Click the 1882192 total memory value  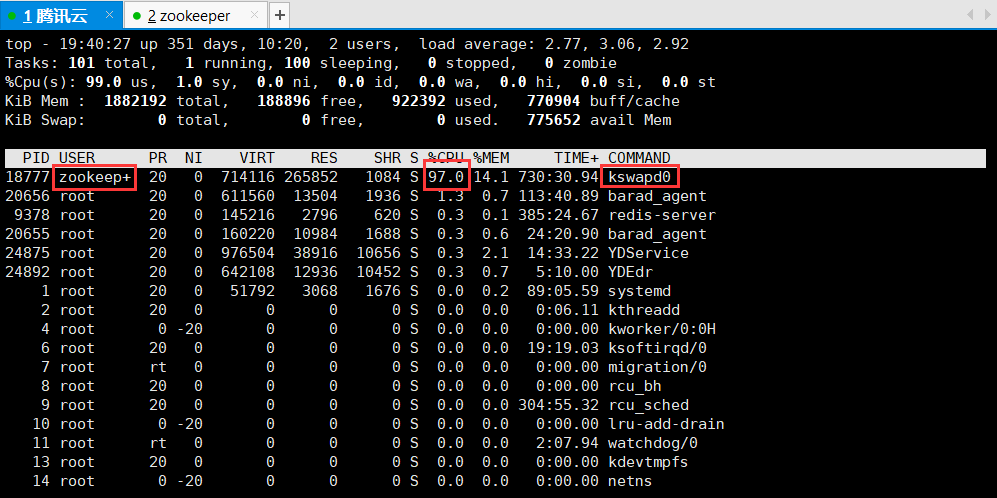coord(135,101)
